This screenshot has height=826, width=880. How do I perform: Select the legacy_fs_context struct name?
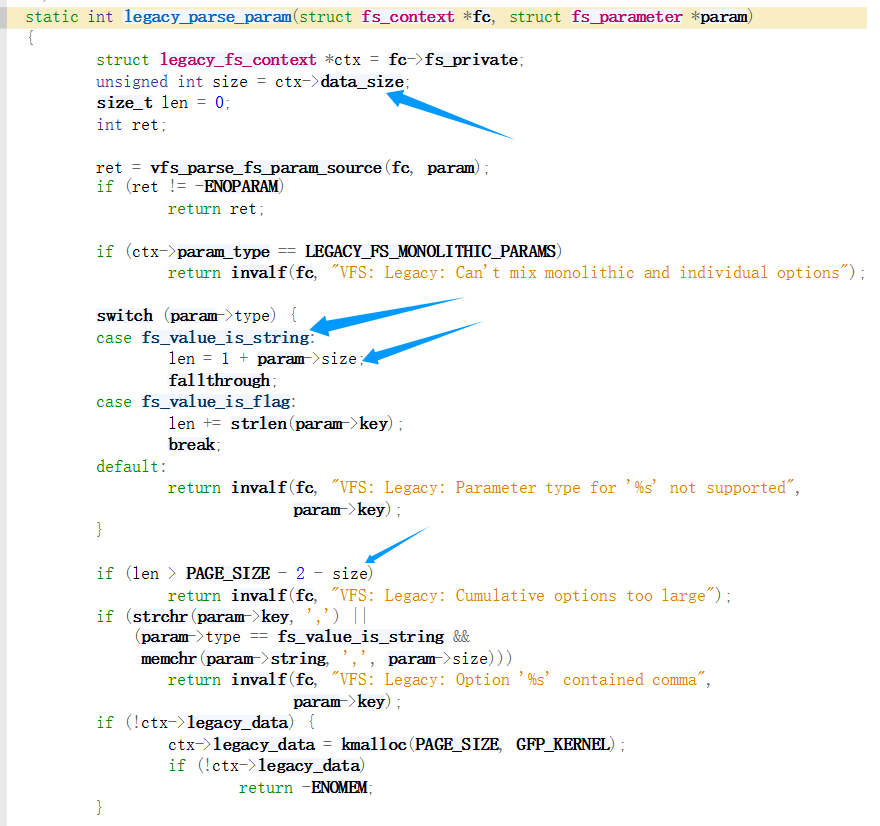(238, 60)
